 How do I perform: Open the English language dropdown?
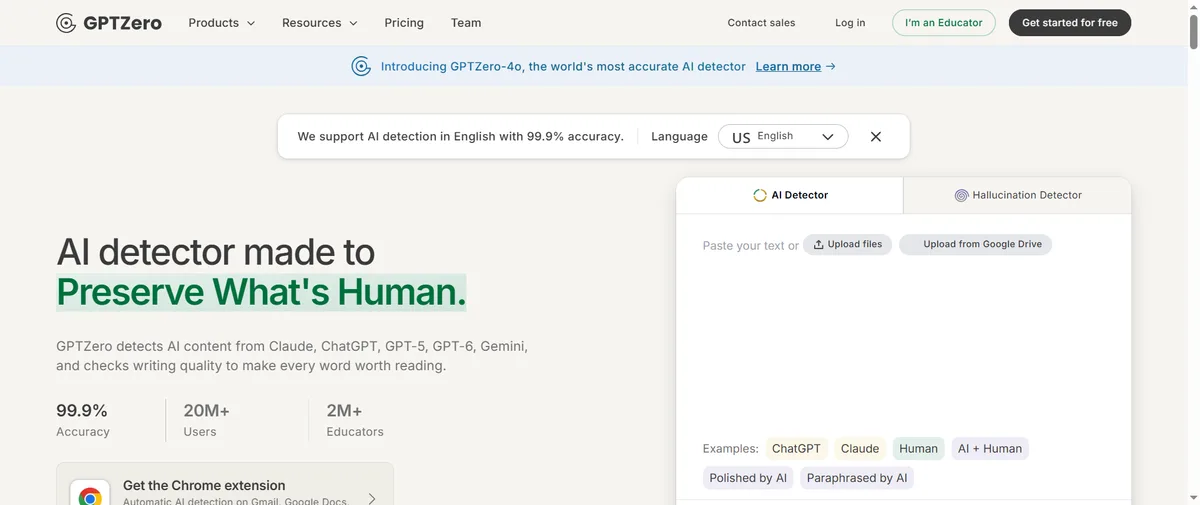783,137
